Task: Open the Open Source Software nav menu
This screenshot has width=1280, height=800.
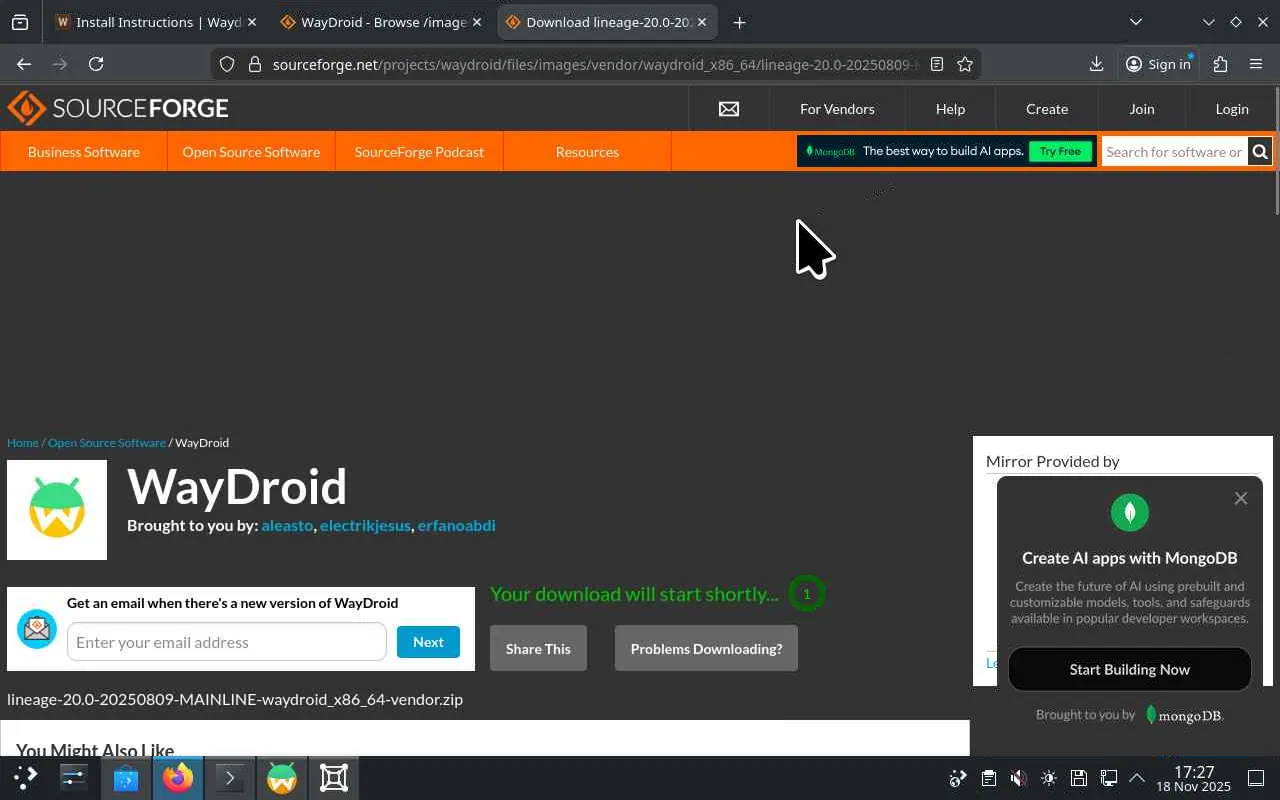Action: pos(251,152)
